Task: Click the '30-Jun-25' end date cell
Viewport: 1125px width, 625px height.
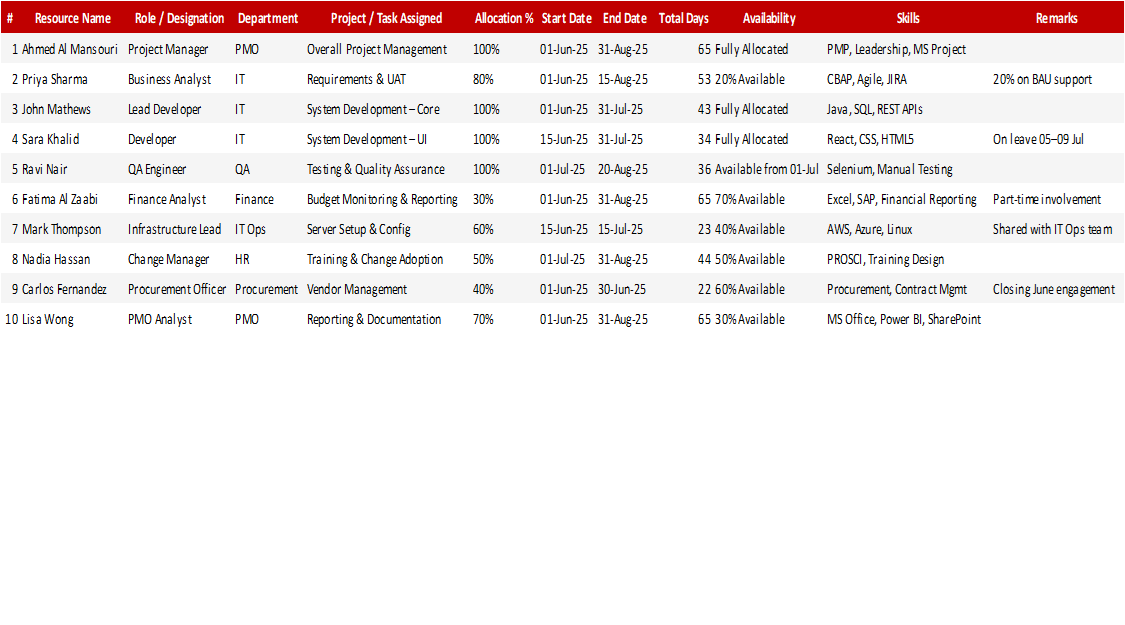Action: [621, 290]
